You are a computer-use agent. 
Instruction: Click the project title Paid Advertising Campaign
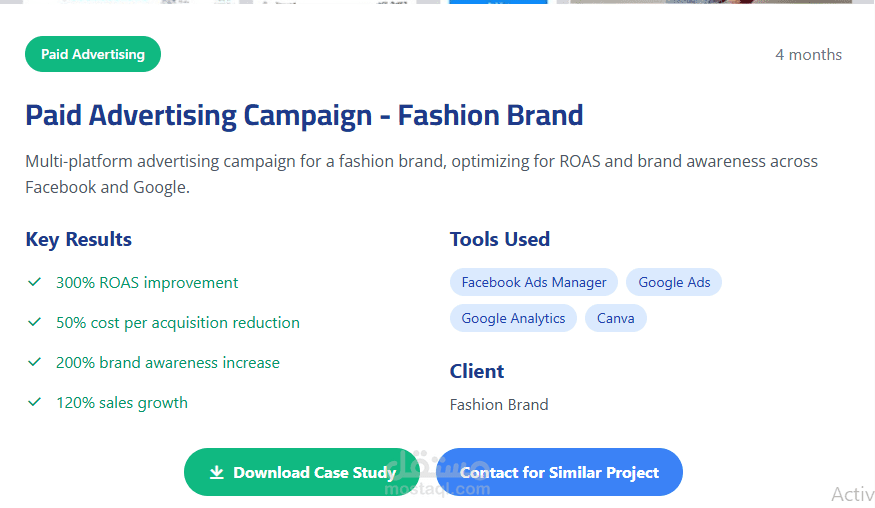[304, 116]
